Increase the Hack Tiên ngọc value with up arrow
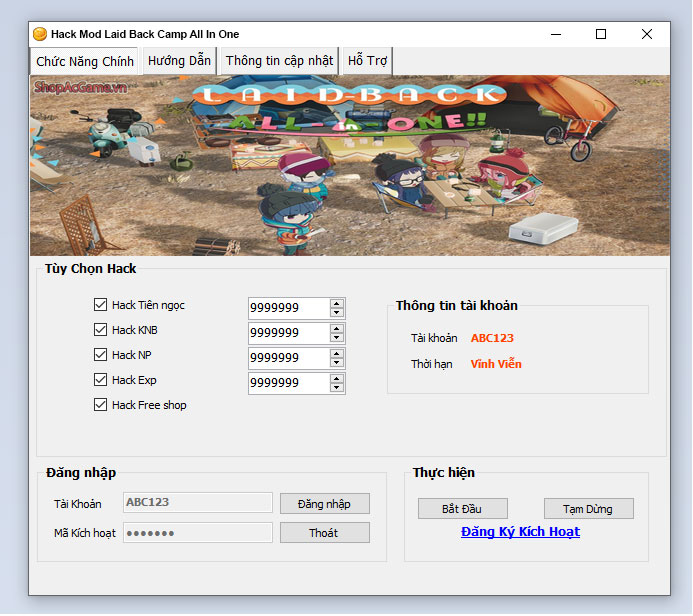The width and height of the screenshot is (693, 616). coord(337,303)
